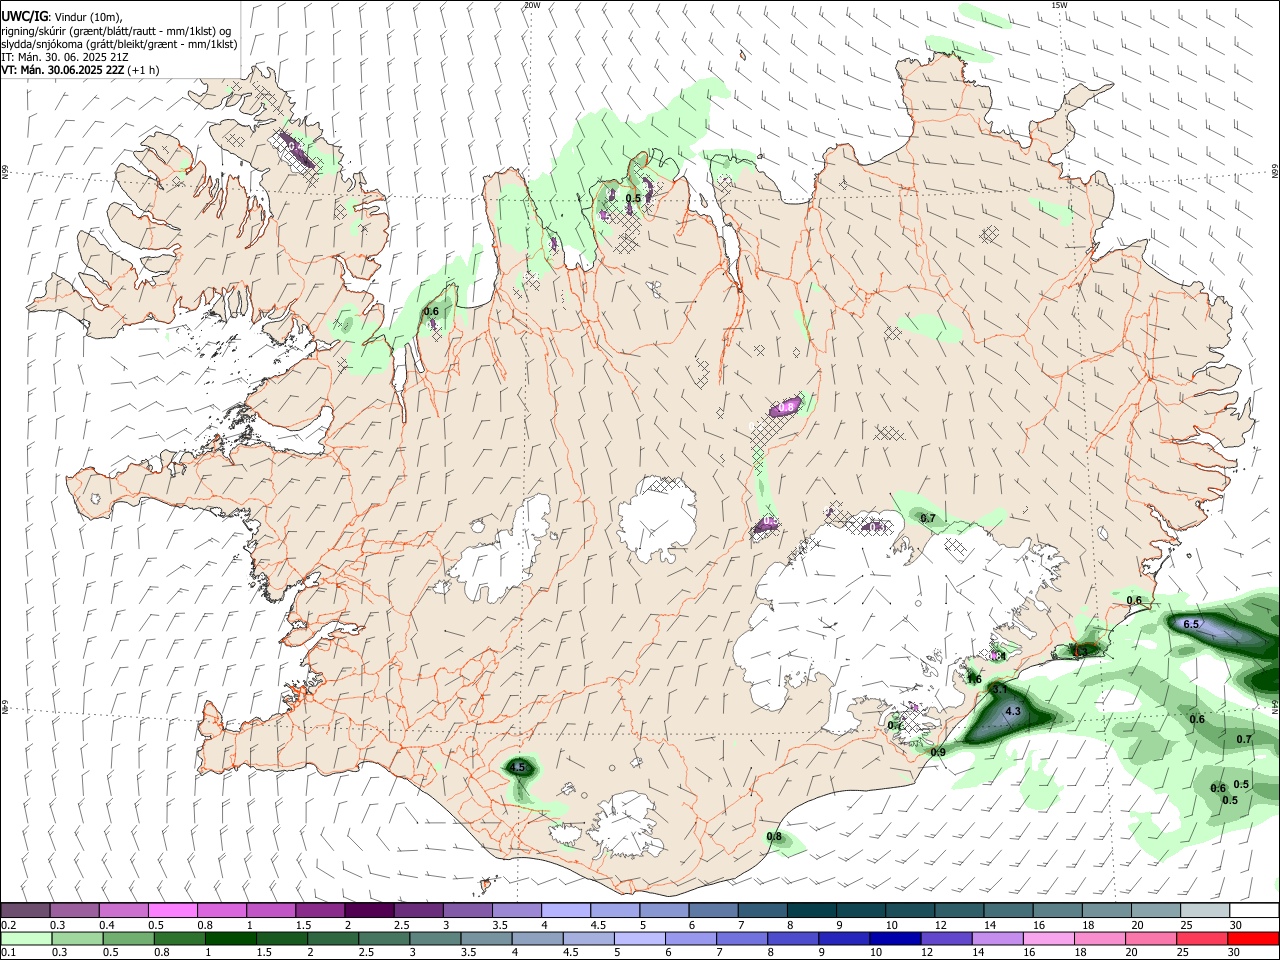The image size is (1280, 960).
Task: Click the 20W longitude label
Action: pos(532,5)
